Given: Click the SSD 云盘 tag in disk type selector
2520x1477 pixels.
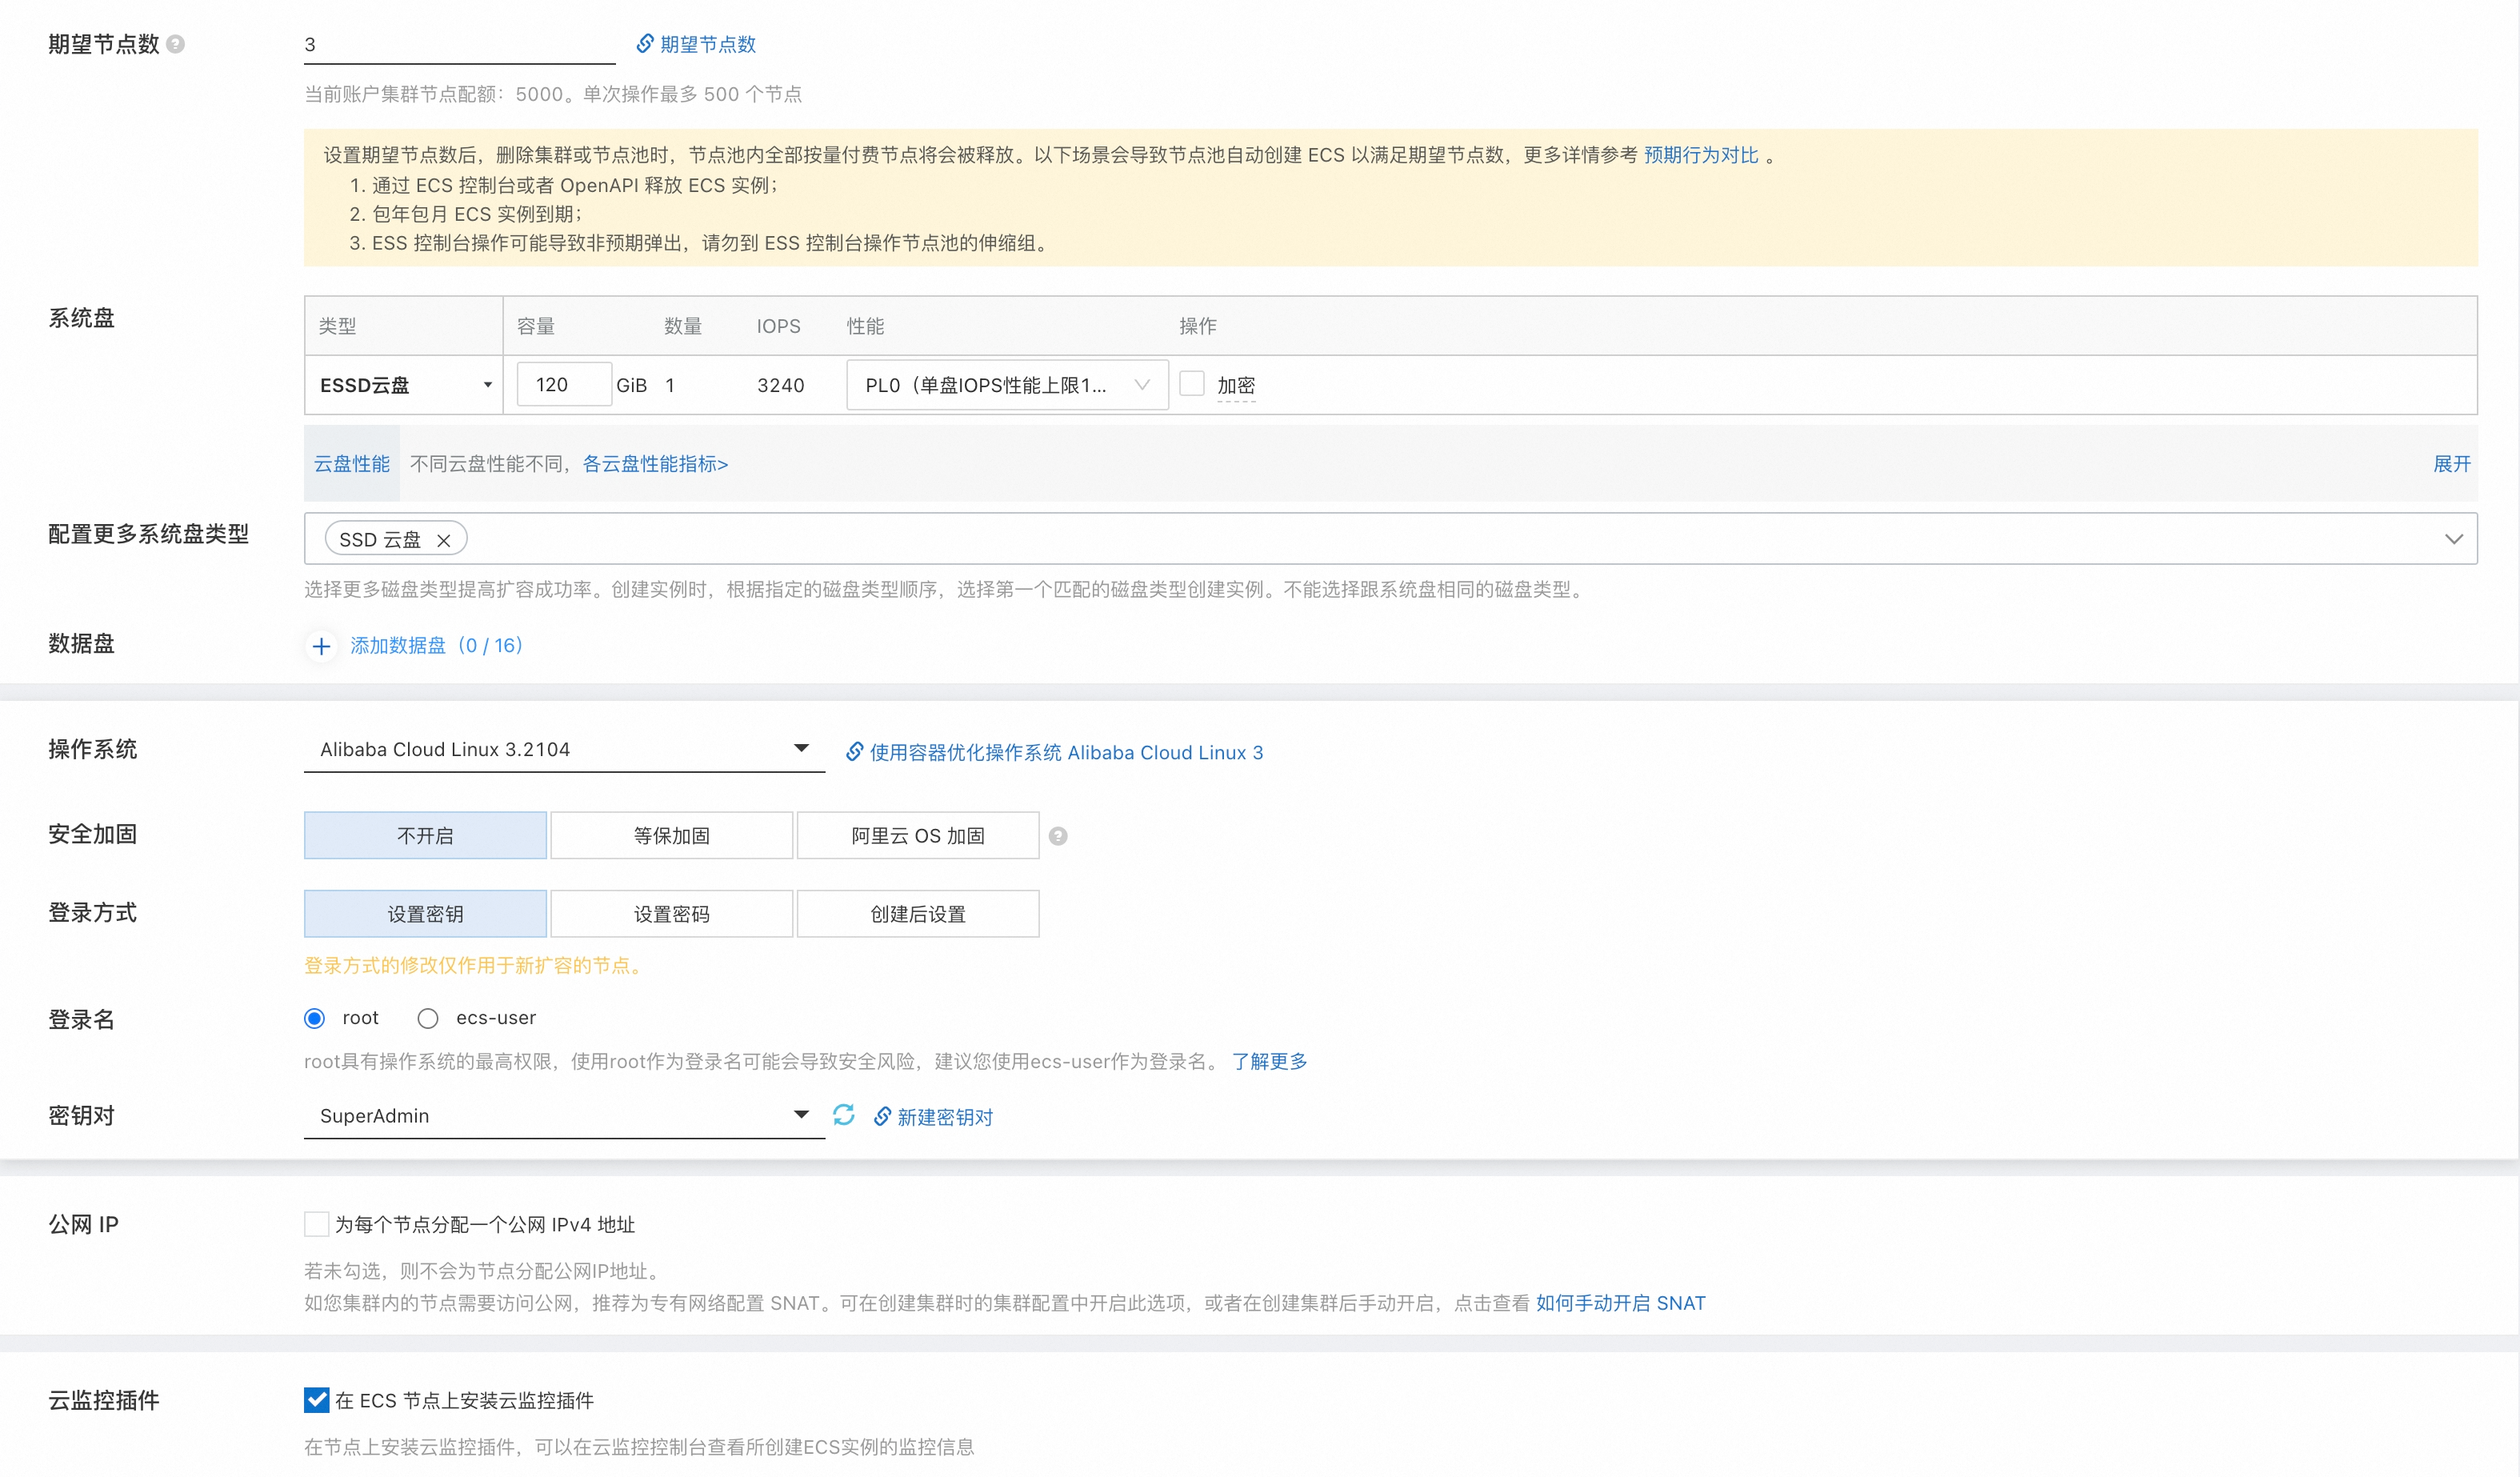Looking at the screenshot, I should tap(396, 539).
